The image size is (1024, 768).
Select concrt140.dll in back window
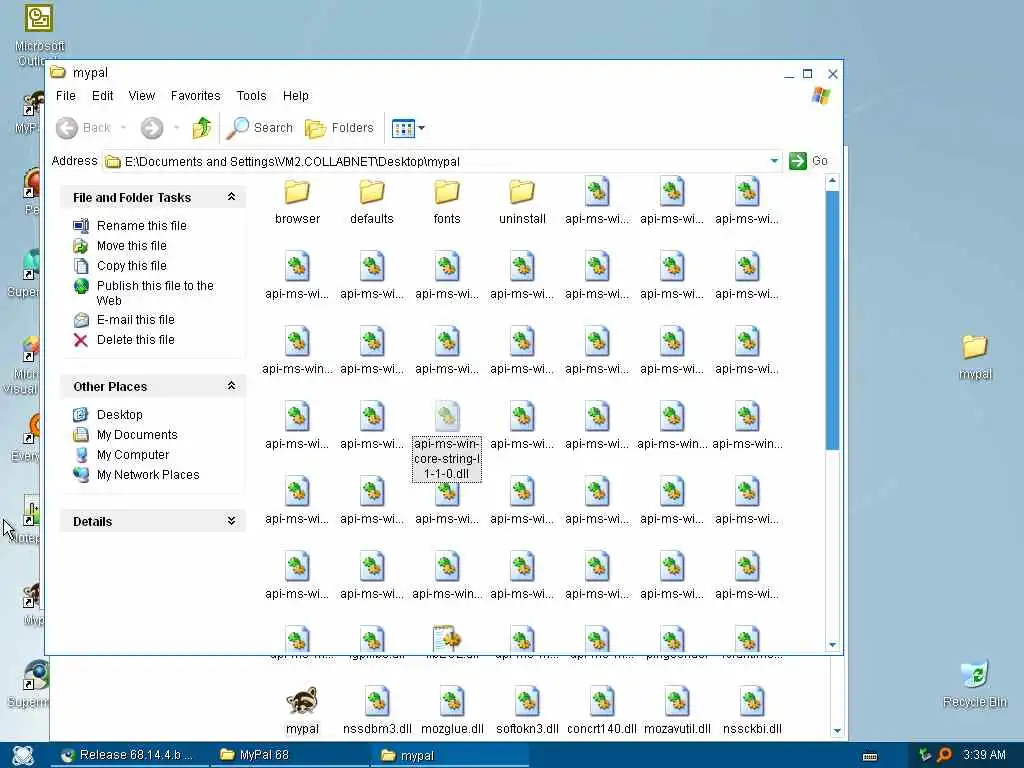click(601, 711)
